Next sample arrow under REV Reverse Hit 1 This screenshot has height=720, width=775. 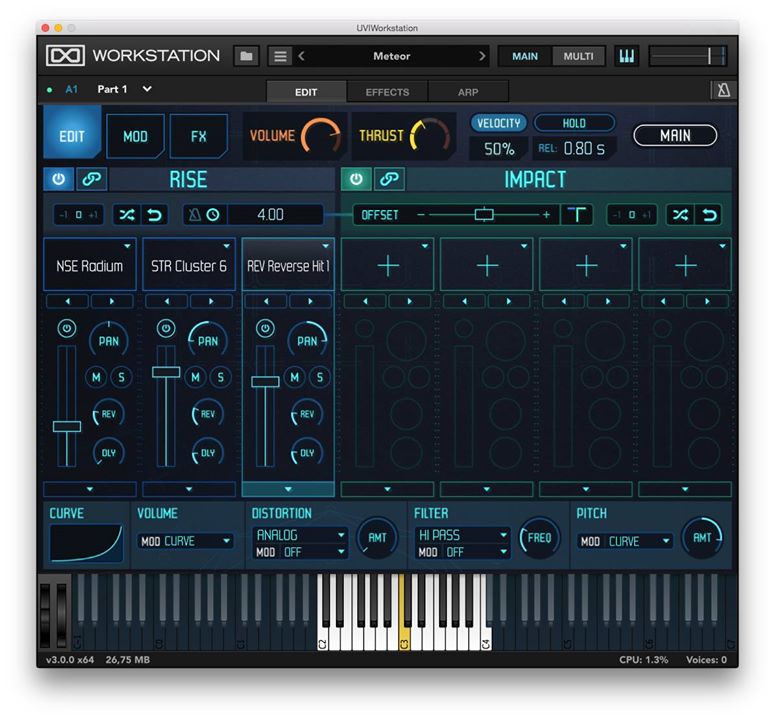310,301
